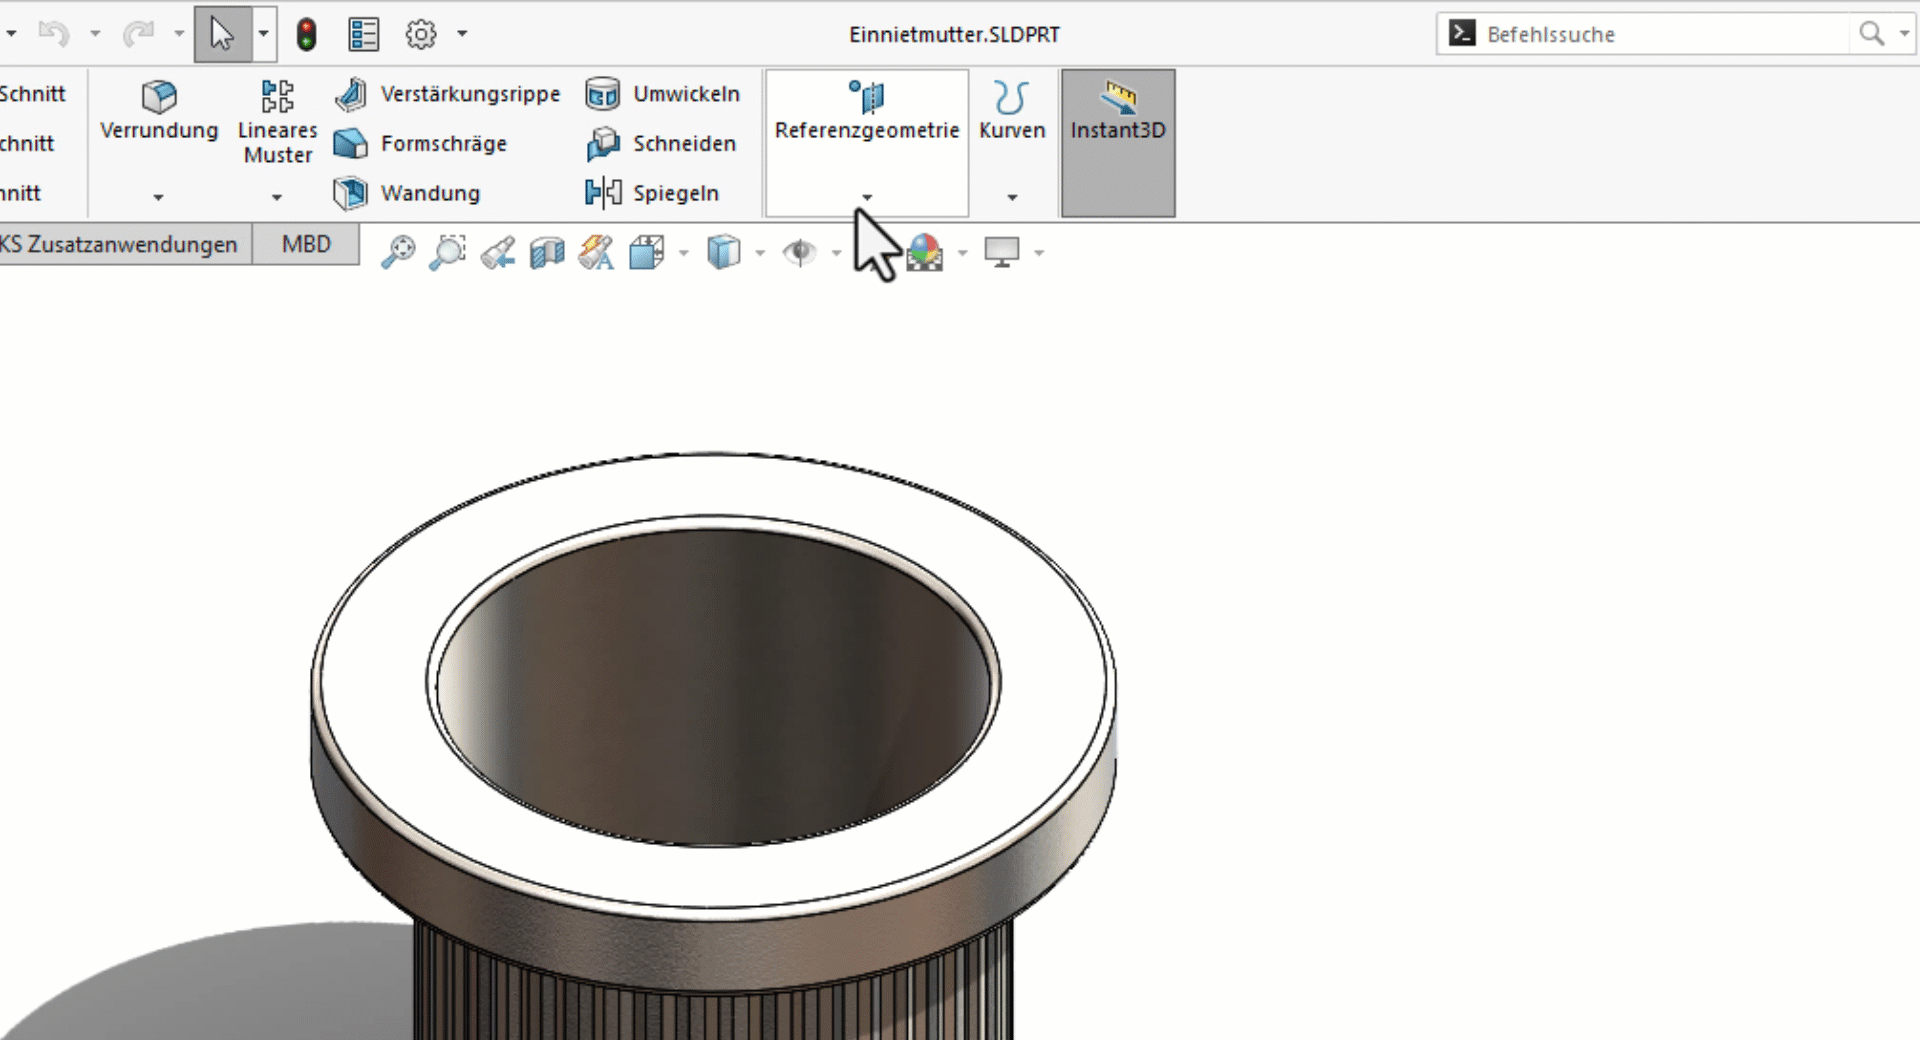
Task: Open the SOLIDWORKS Zusatzanwendungen tab
Action: click(x=118, y=244)
